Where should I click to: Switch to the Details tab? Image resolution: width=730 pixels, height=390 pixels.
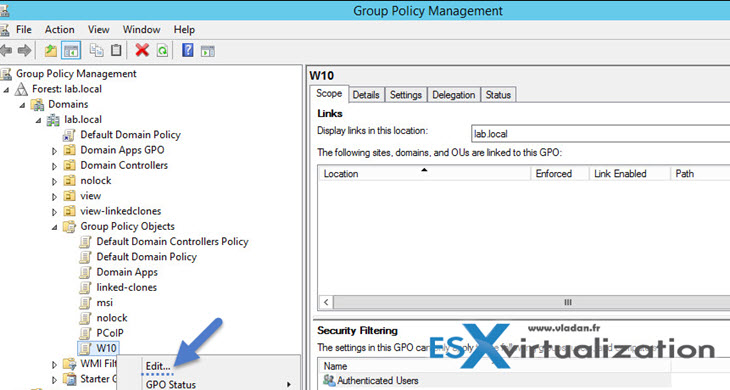[x=366, y=95]
